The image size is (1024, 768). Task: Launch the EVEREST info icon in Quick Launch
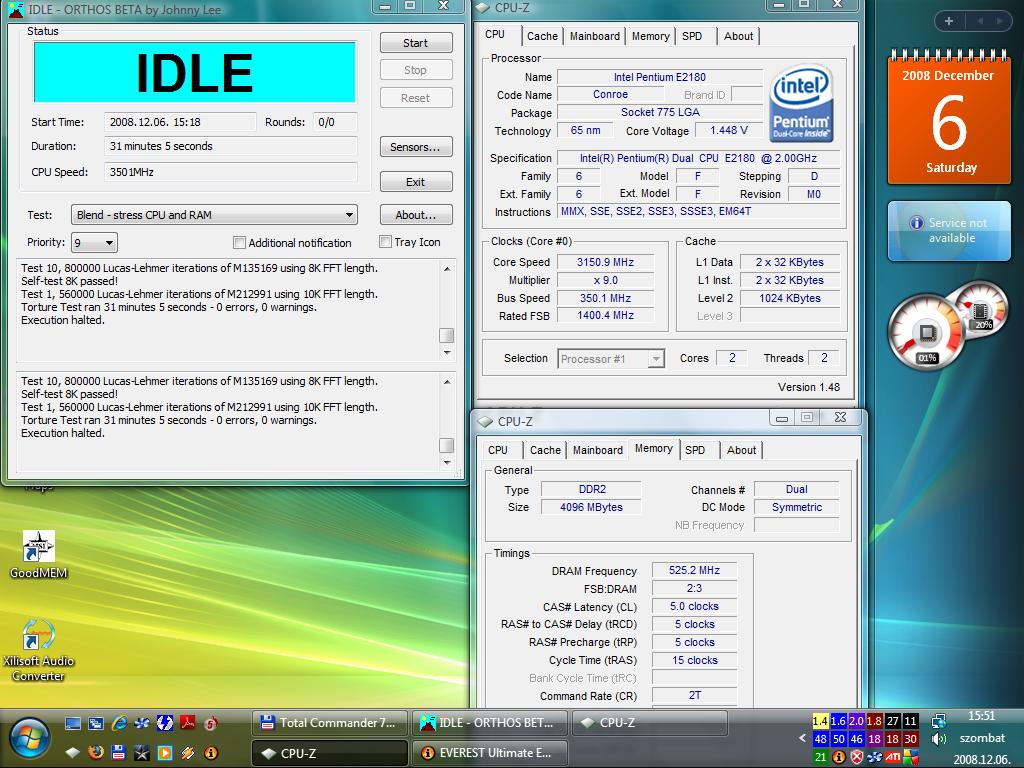pyautogui.click(x=211, y=752)
